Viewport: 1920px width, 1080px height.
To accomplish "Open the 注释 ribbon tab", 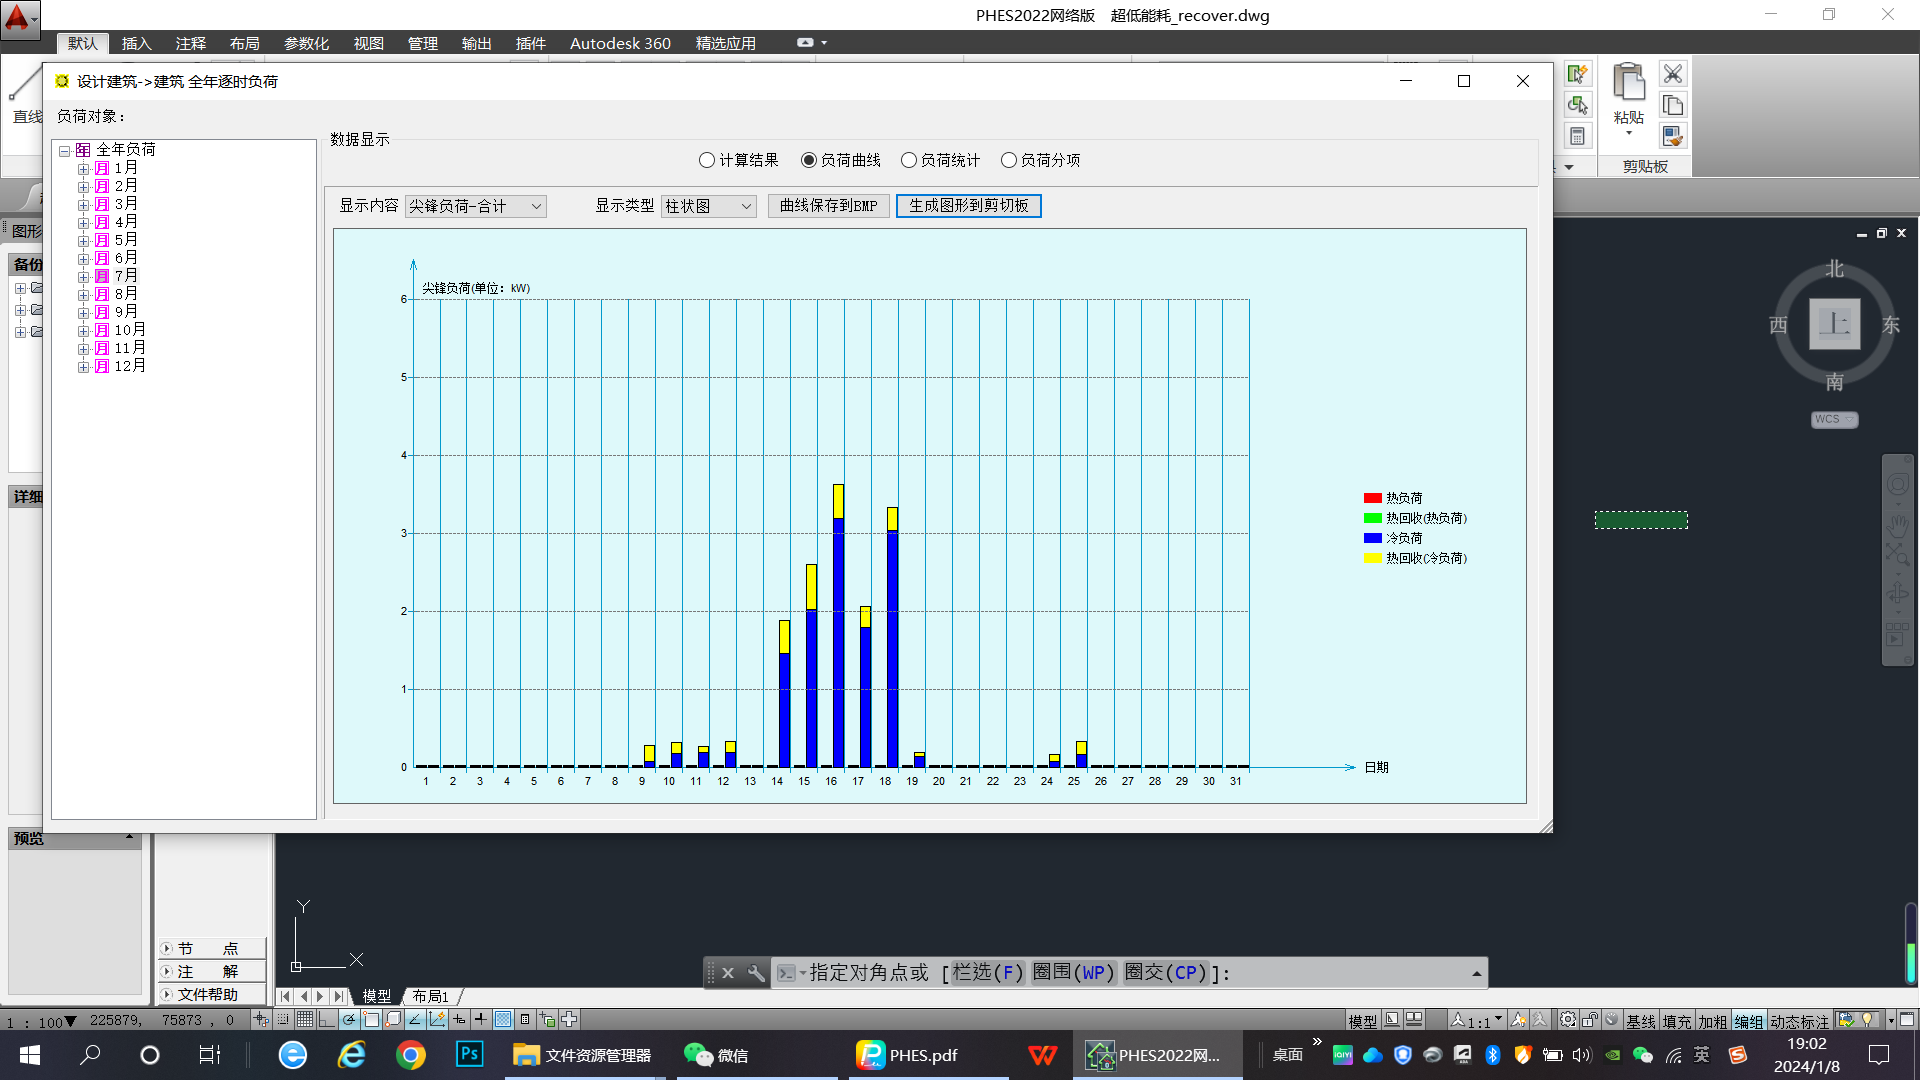I will [190, 43].
